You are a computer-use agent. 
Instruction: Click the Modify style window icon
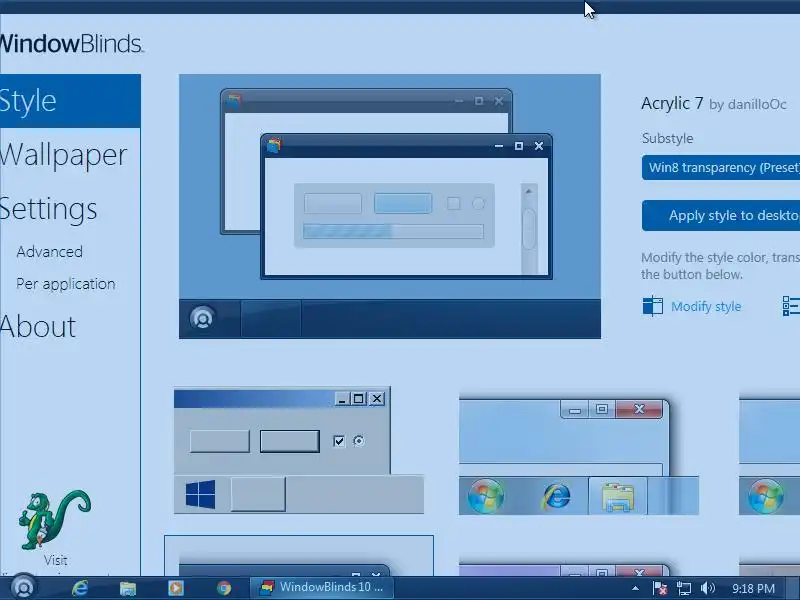[x=653, y=306]
